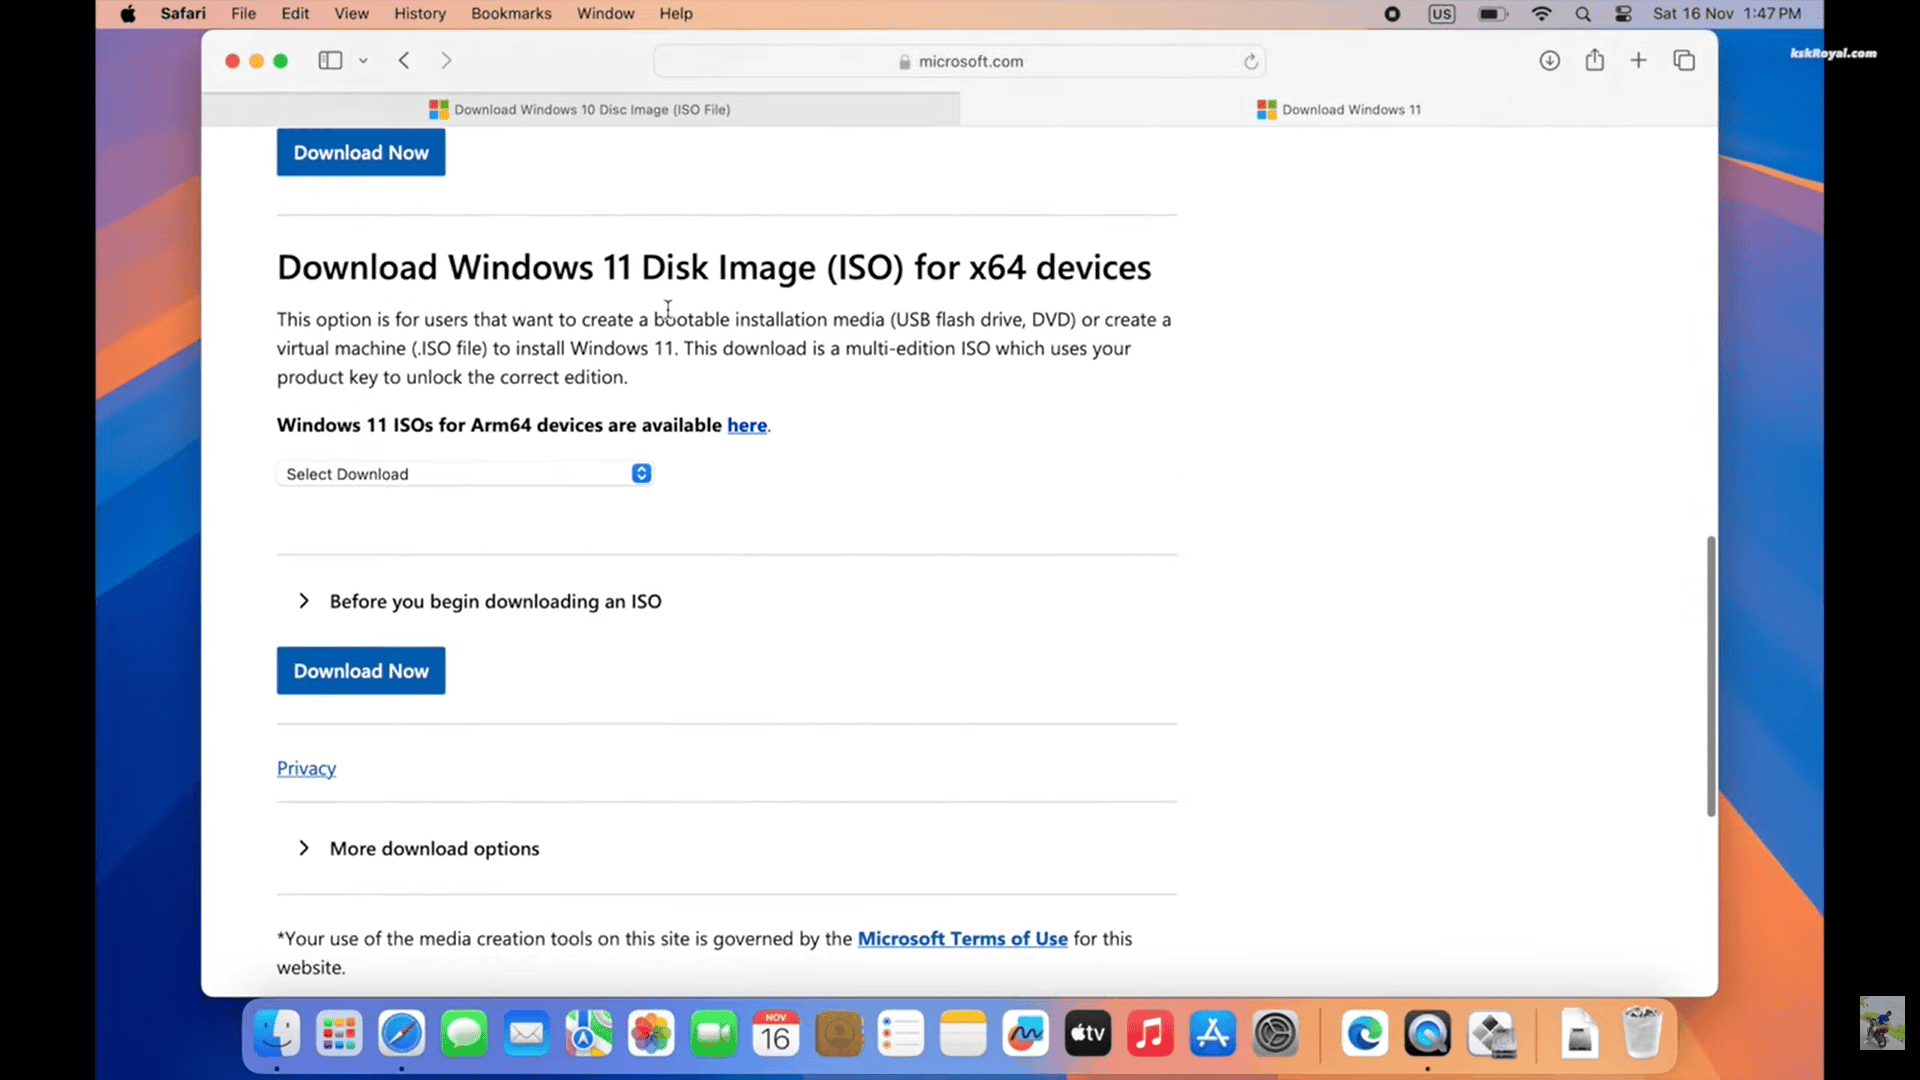Open Apple TV from the dock
The width and height of the screenshot is (1920, 1080).
(1088, 1034)
